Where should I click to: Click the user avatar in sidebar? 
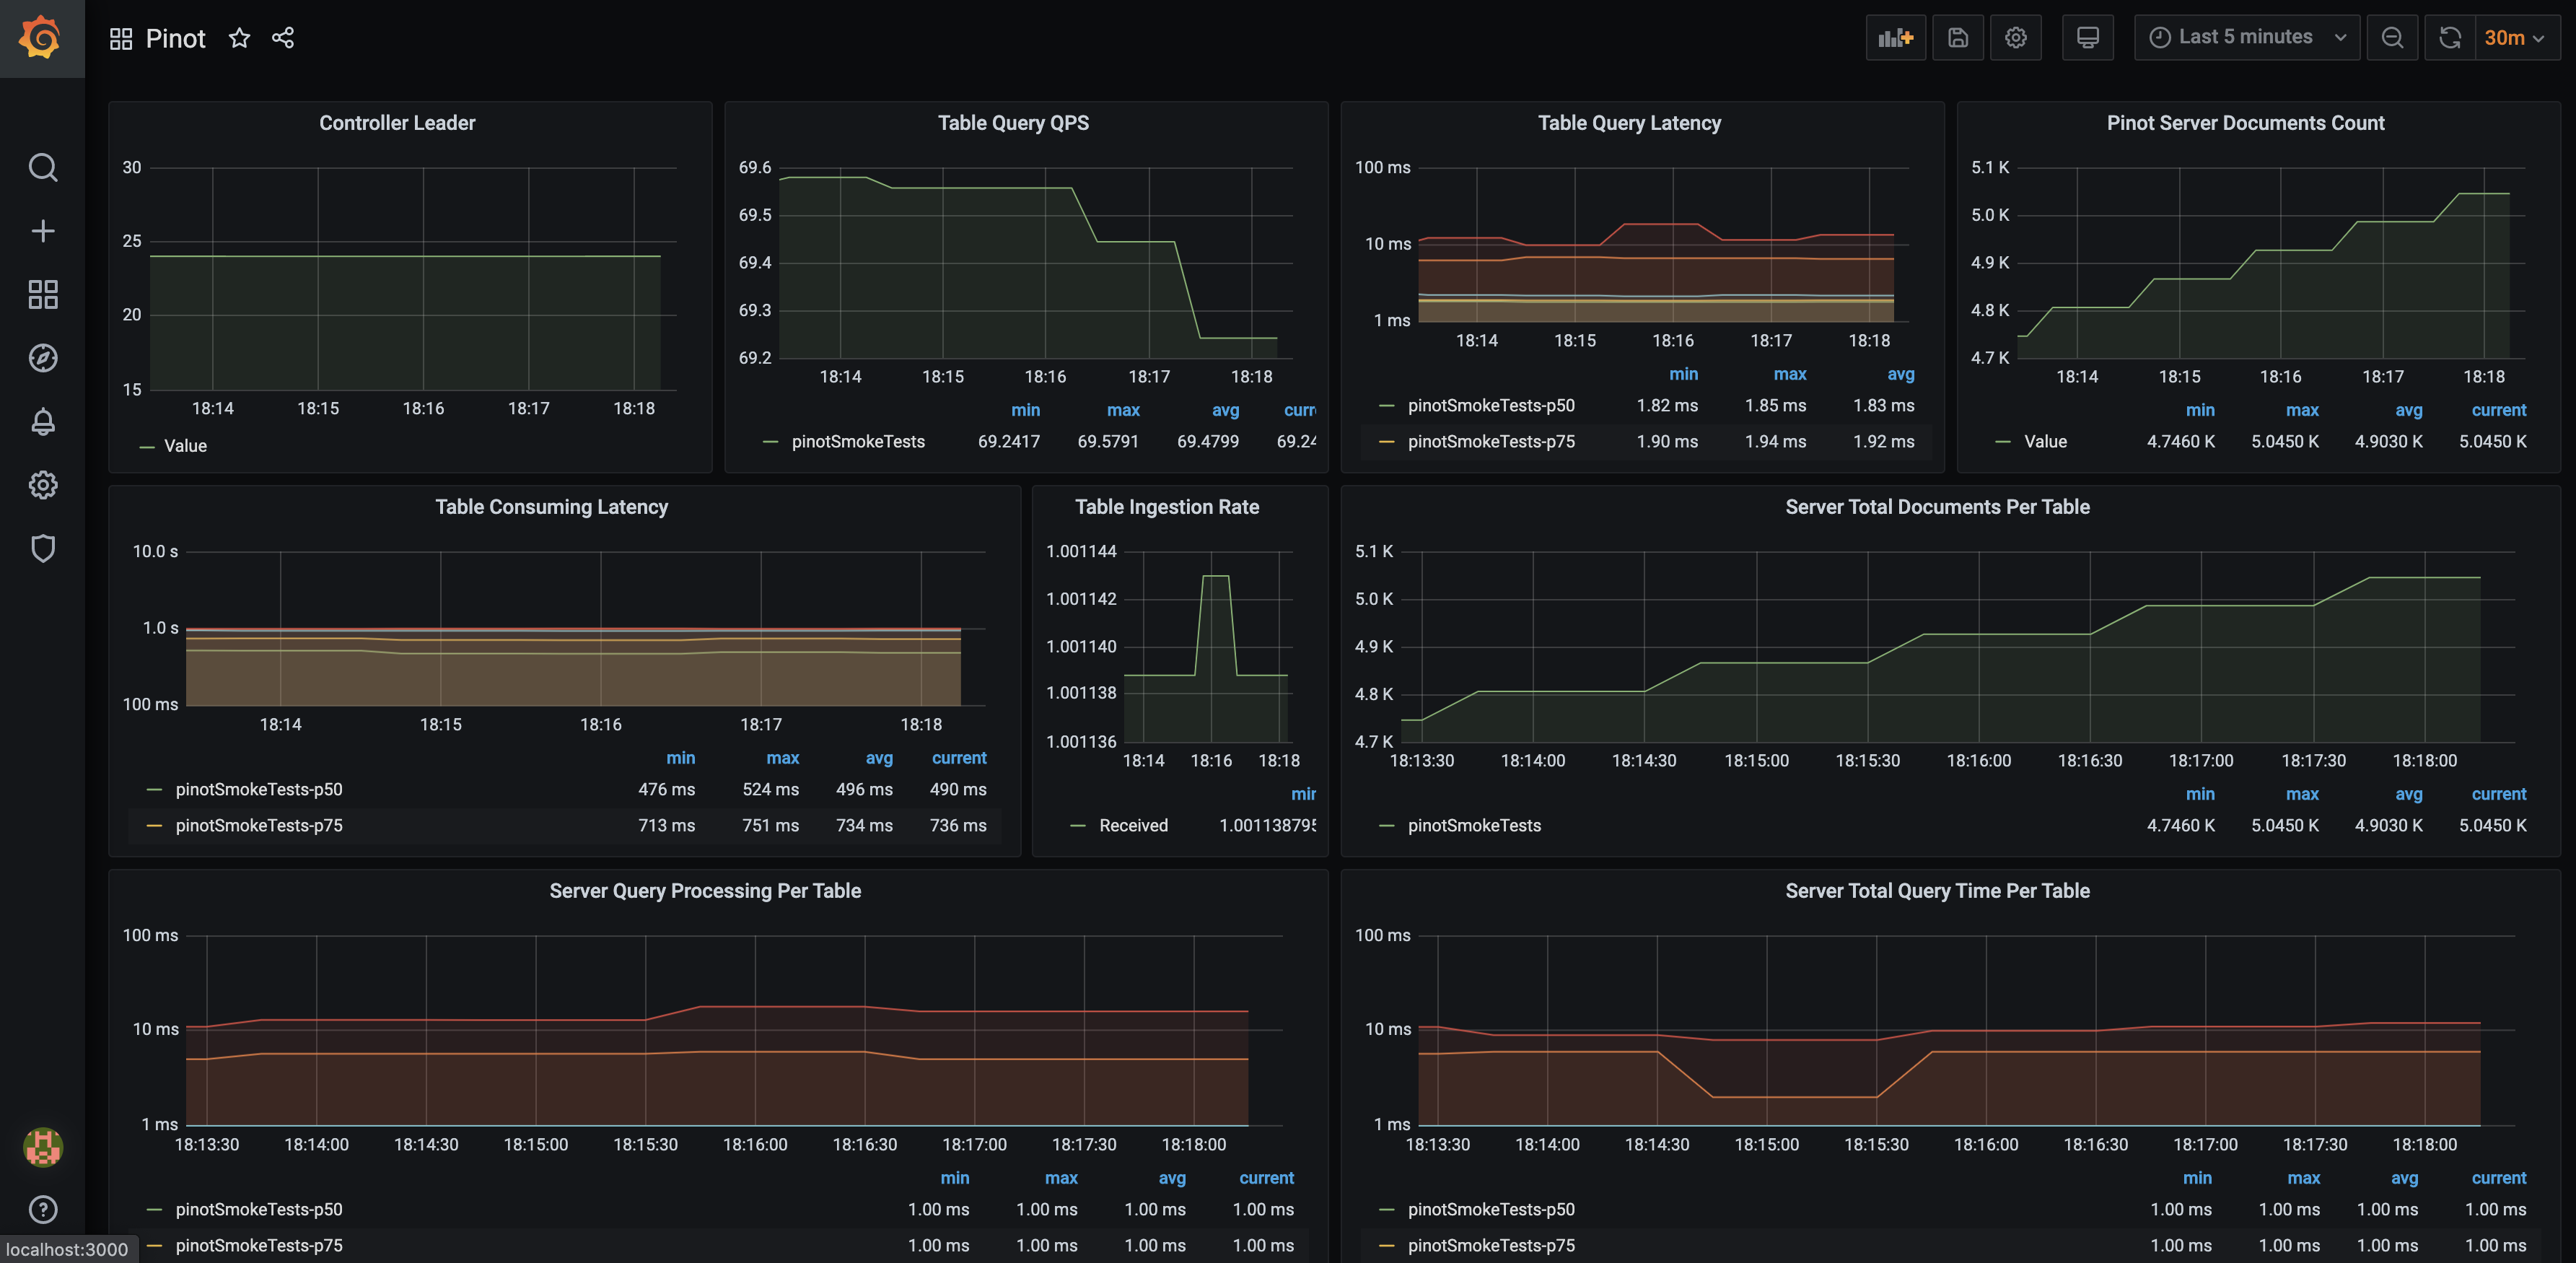(x=42, y=1146)
